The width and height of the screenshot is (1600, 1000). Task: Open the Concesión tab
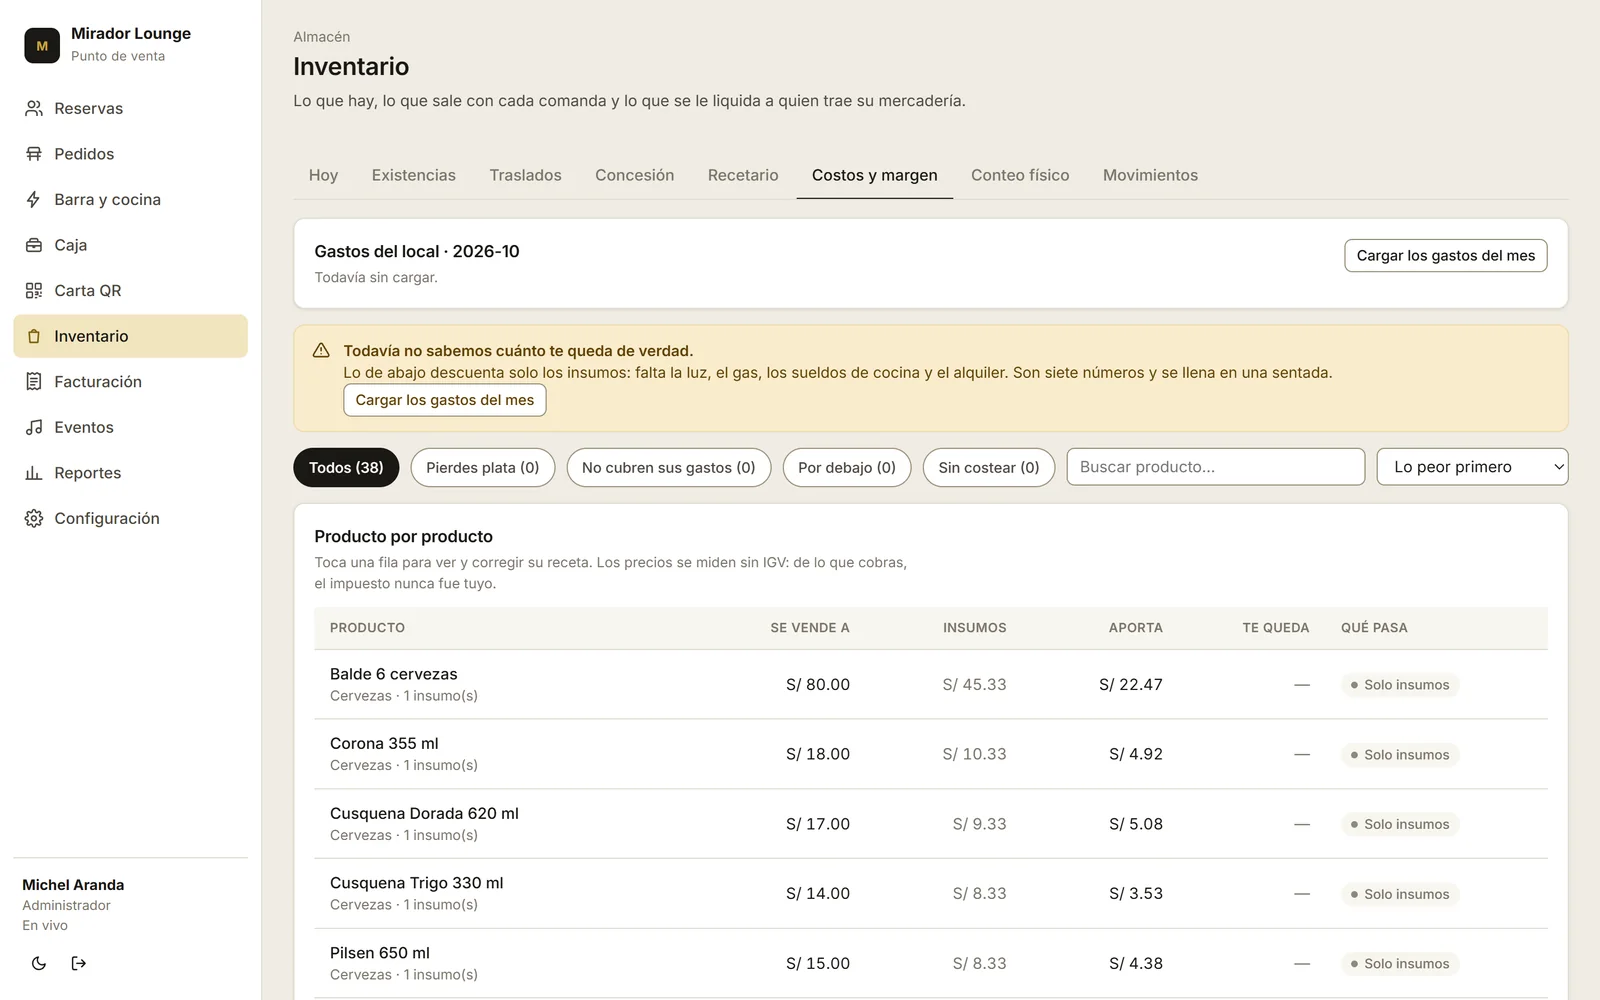tap(635, 175)
